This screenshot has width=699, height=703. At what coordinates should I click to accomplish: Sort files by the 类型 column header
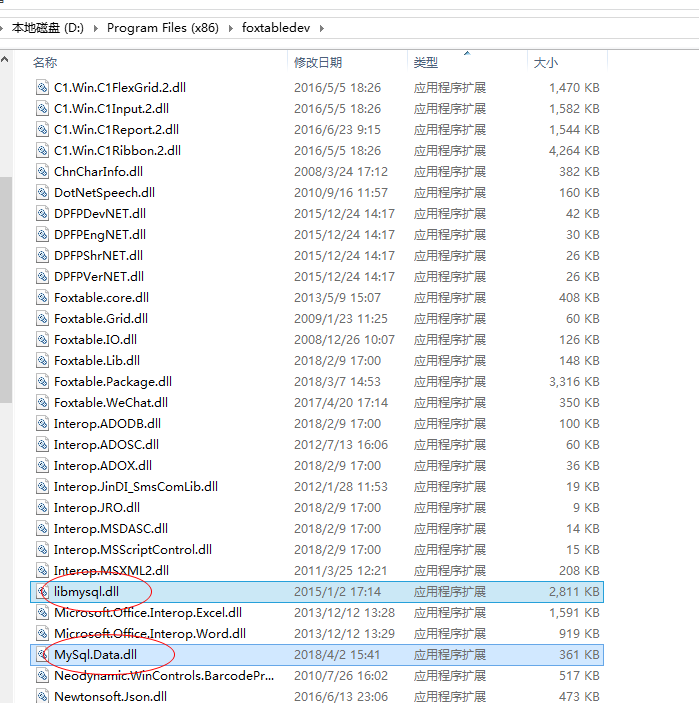[425, 62]
